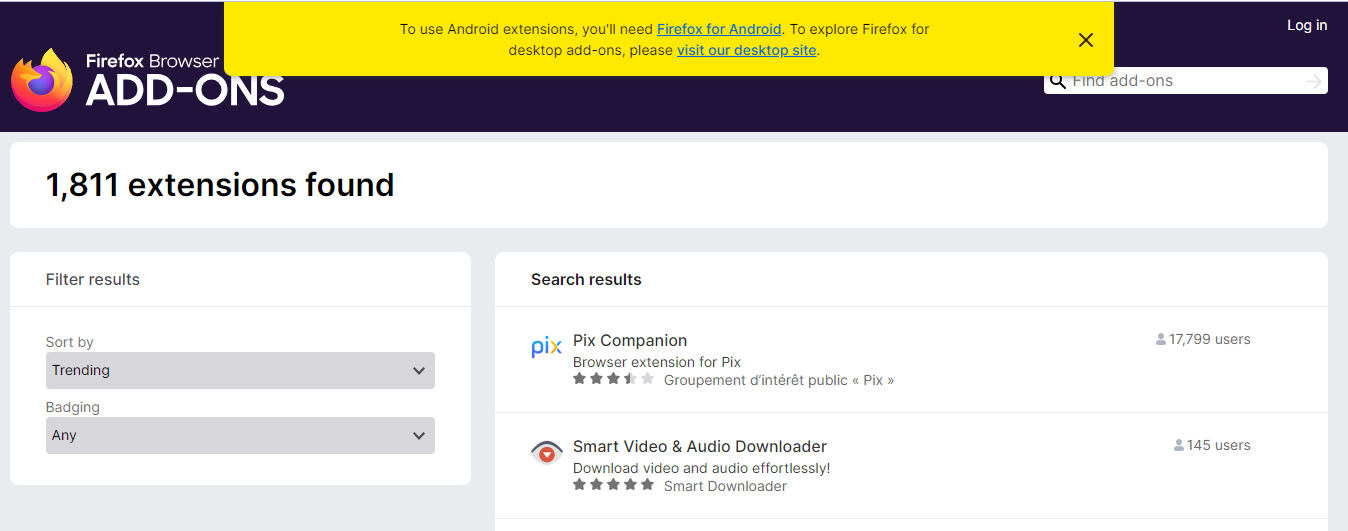Focus the Find add-ons search field
Screen dimensions: 1348x531
tap(1185, 81)
